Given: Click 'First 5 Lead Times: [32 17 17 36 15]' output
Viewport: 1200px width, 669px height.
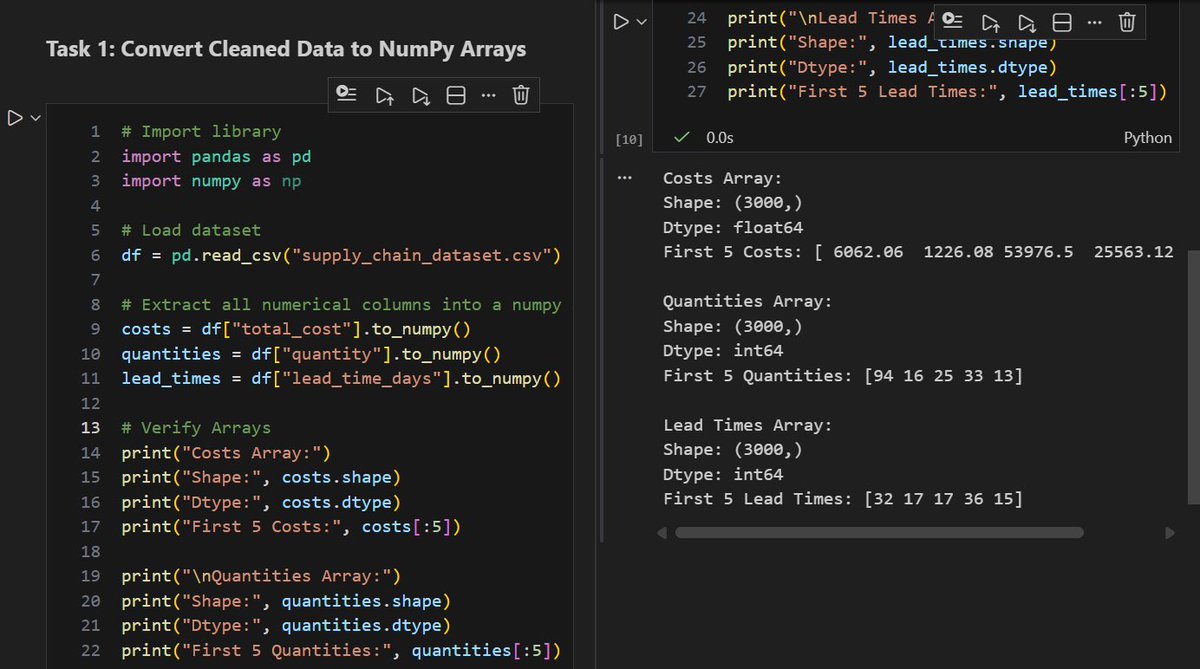Looking at the screenshot, I should point(843,499).
